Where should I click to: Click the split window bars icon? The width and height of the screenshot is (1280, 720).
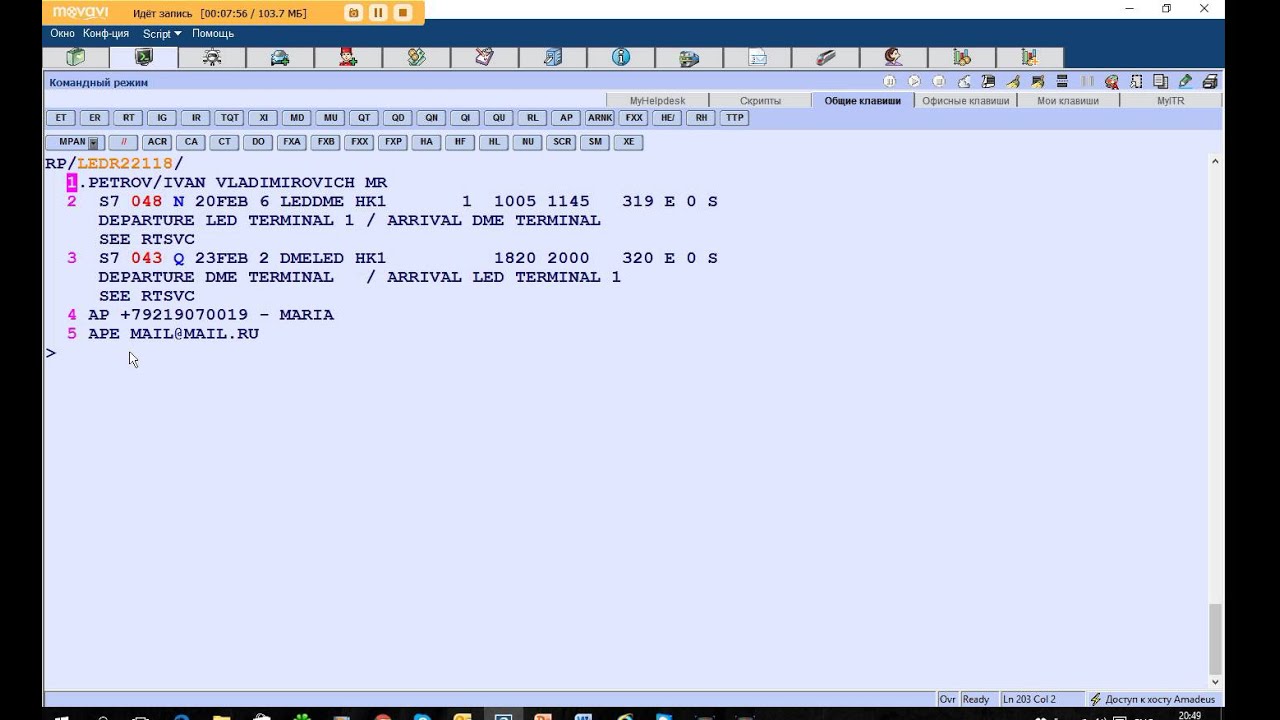click(1062, 82)
